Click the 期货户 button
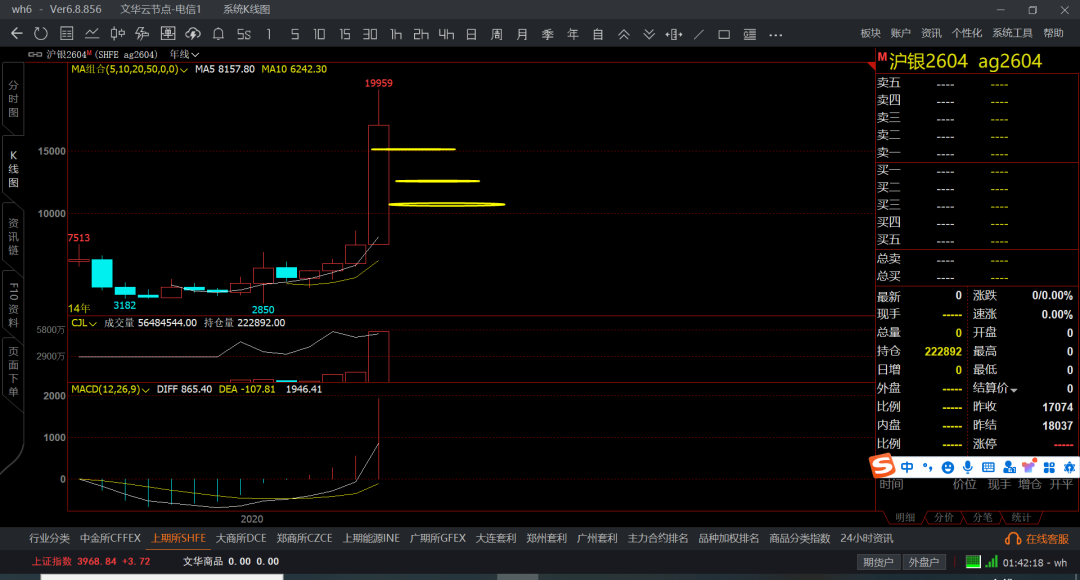Viewport: 1080px width, 580px height. (879, 562)
